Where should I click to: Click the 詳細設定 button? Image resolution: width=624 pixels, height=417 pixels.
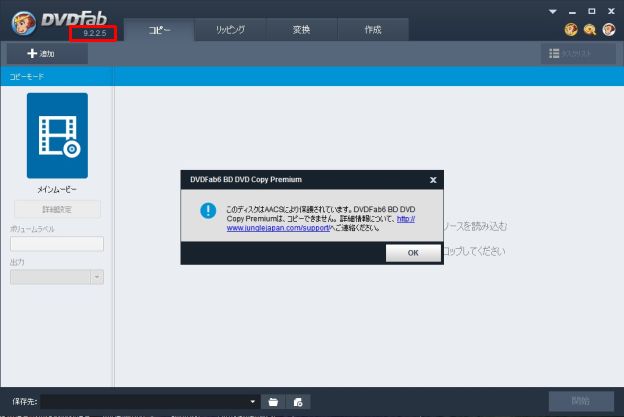(x=57, y=209)
